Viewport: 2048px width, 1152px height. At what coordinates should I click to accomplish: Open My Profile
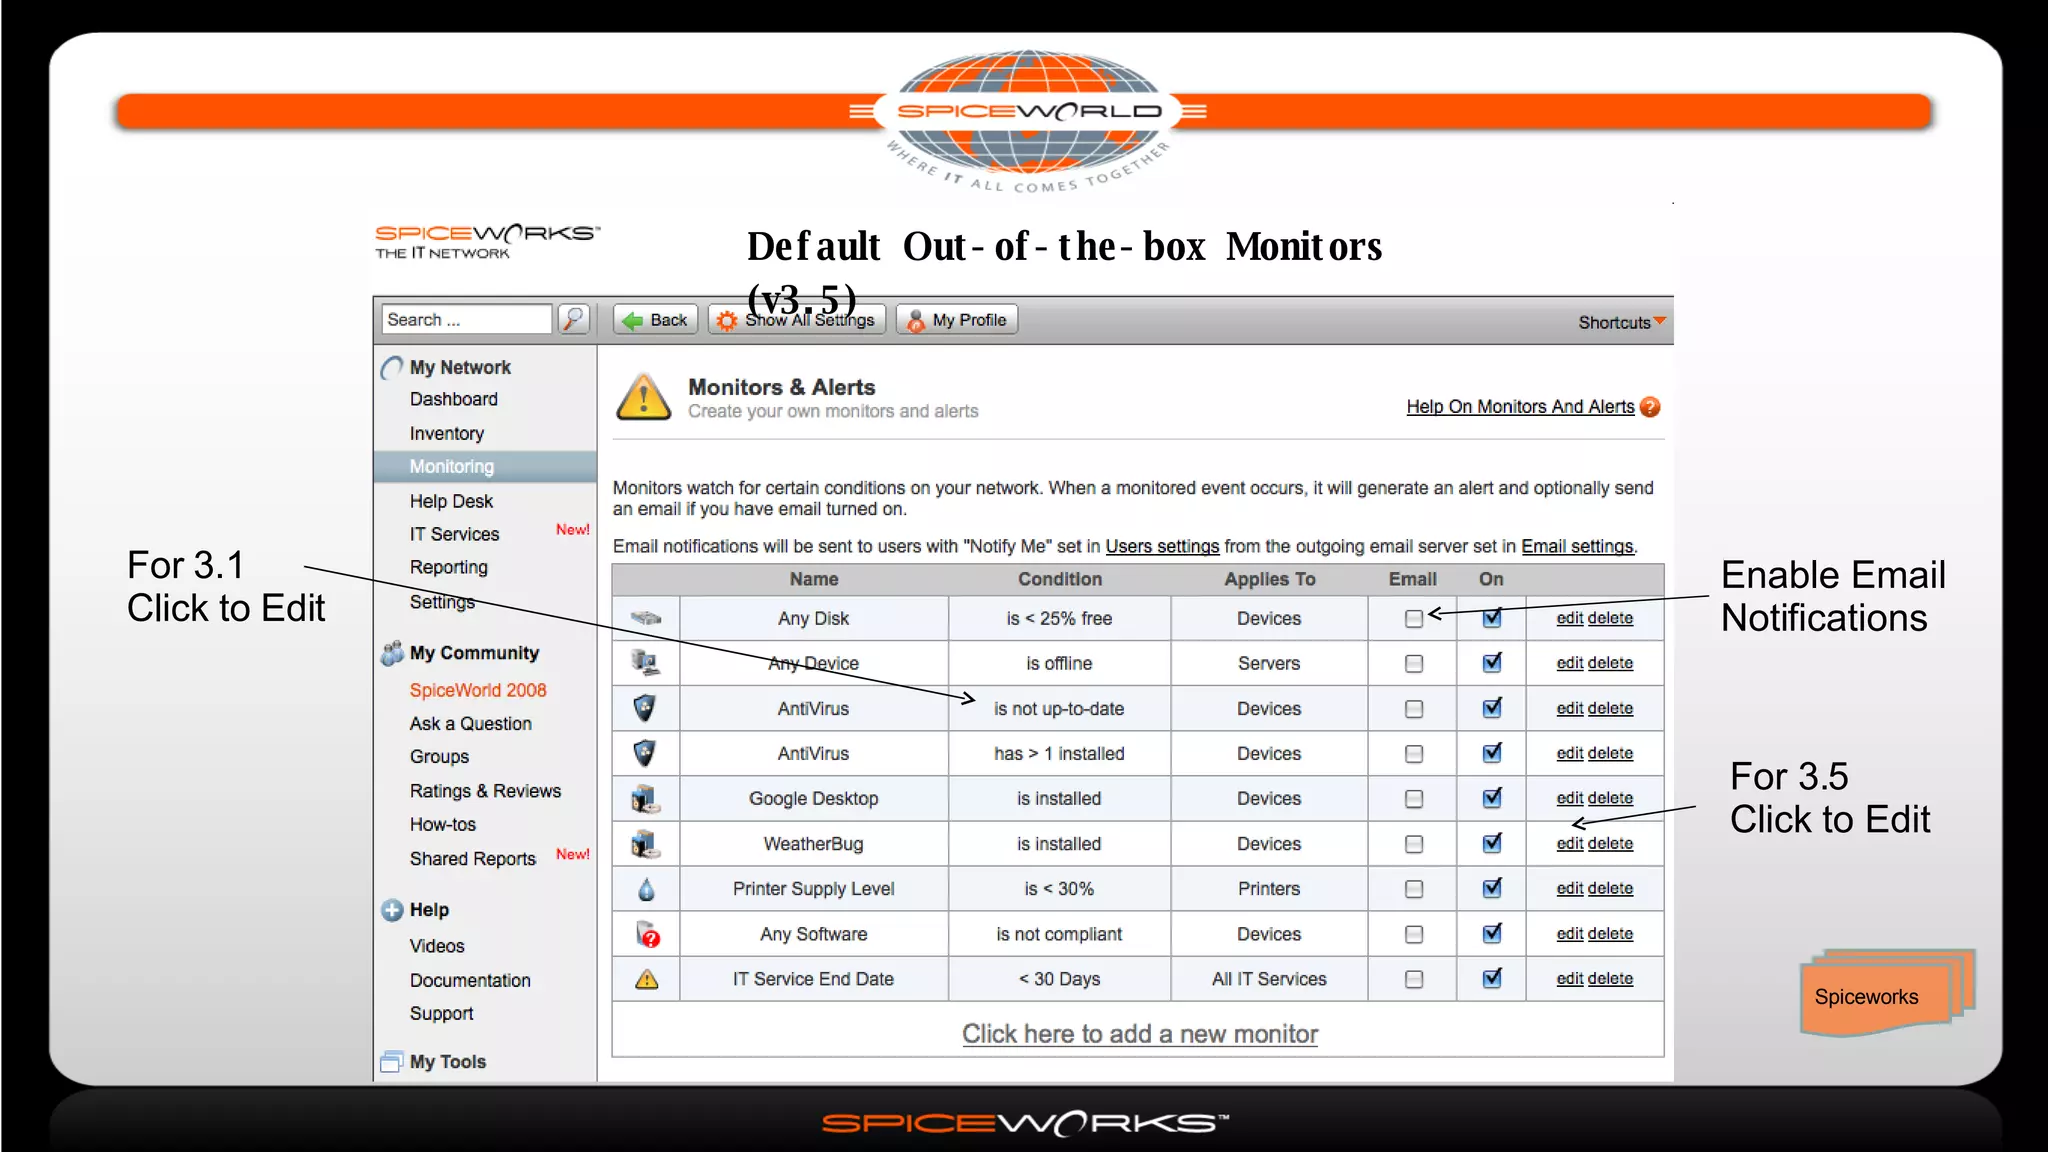pyautogui.click(x=957, y=320)
